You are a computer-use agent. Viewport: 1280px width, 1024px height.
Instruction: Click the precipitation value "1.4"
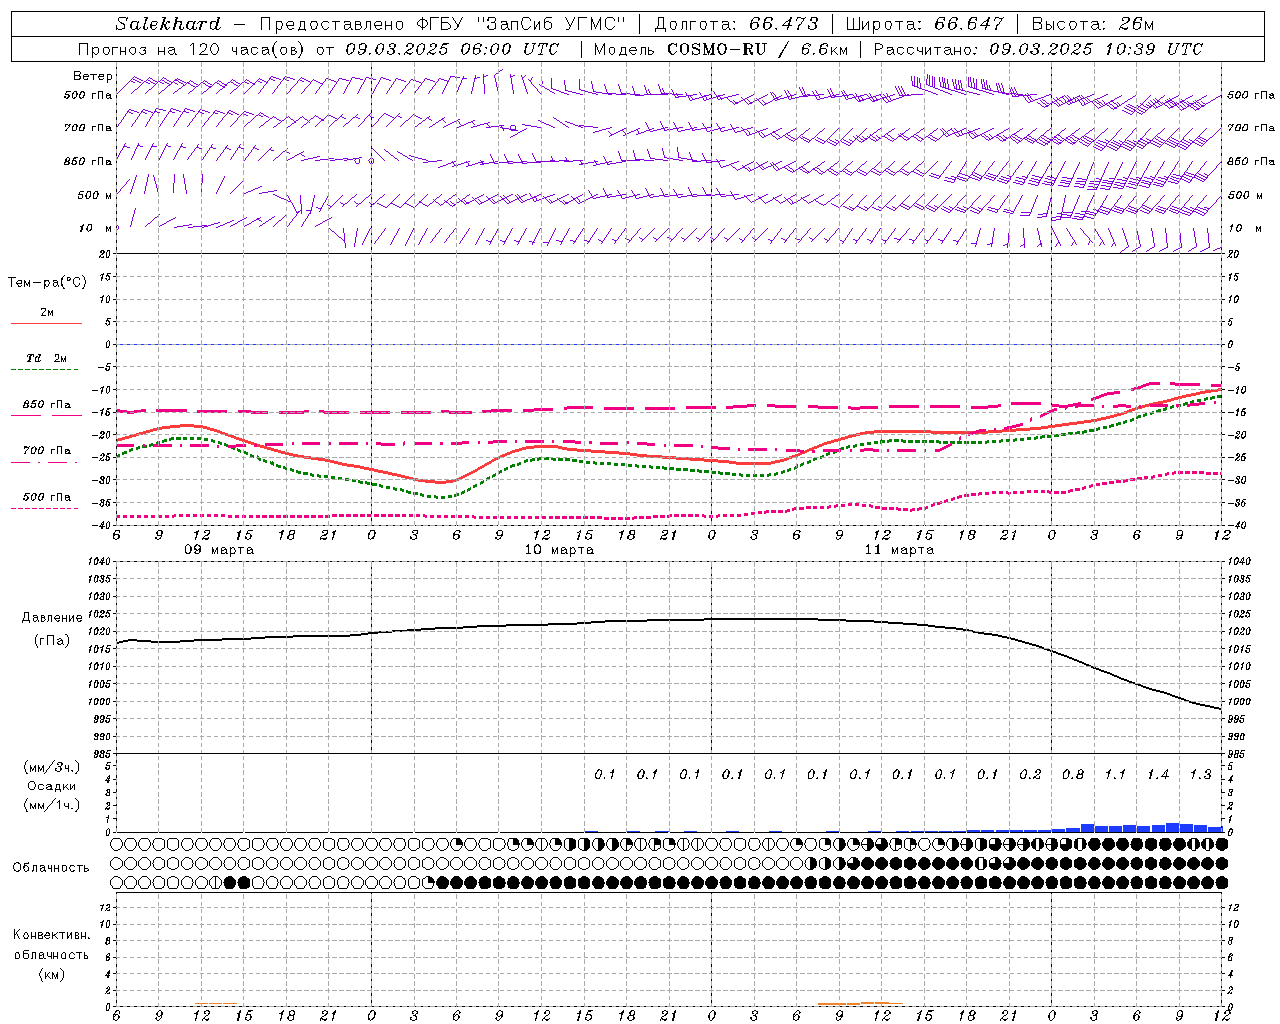tap(1158, 774)
